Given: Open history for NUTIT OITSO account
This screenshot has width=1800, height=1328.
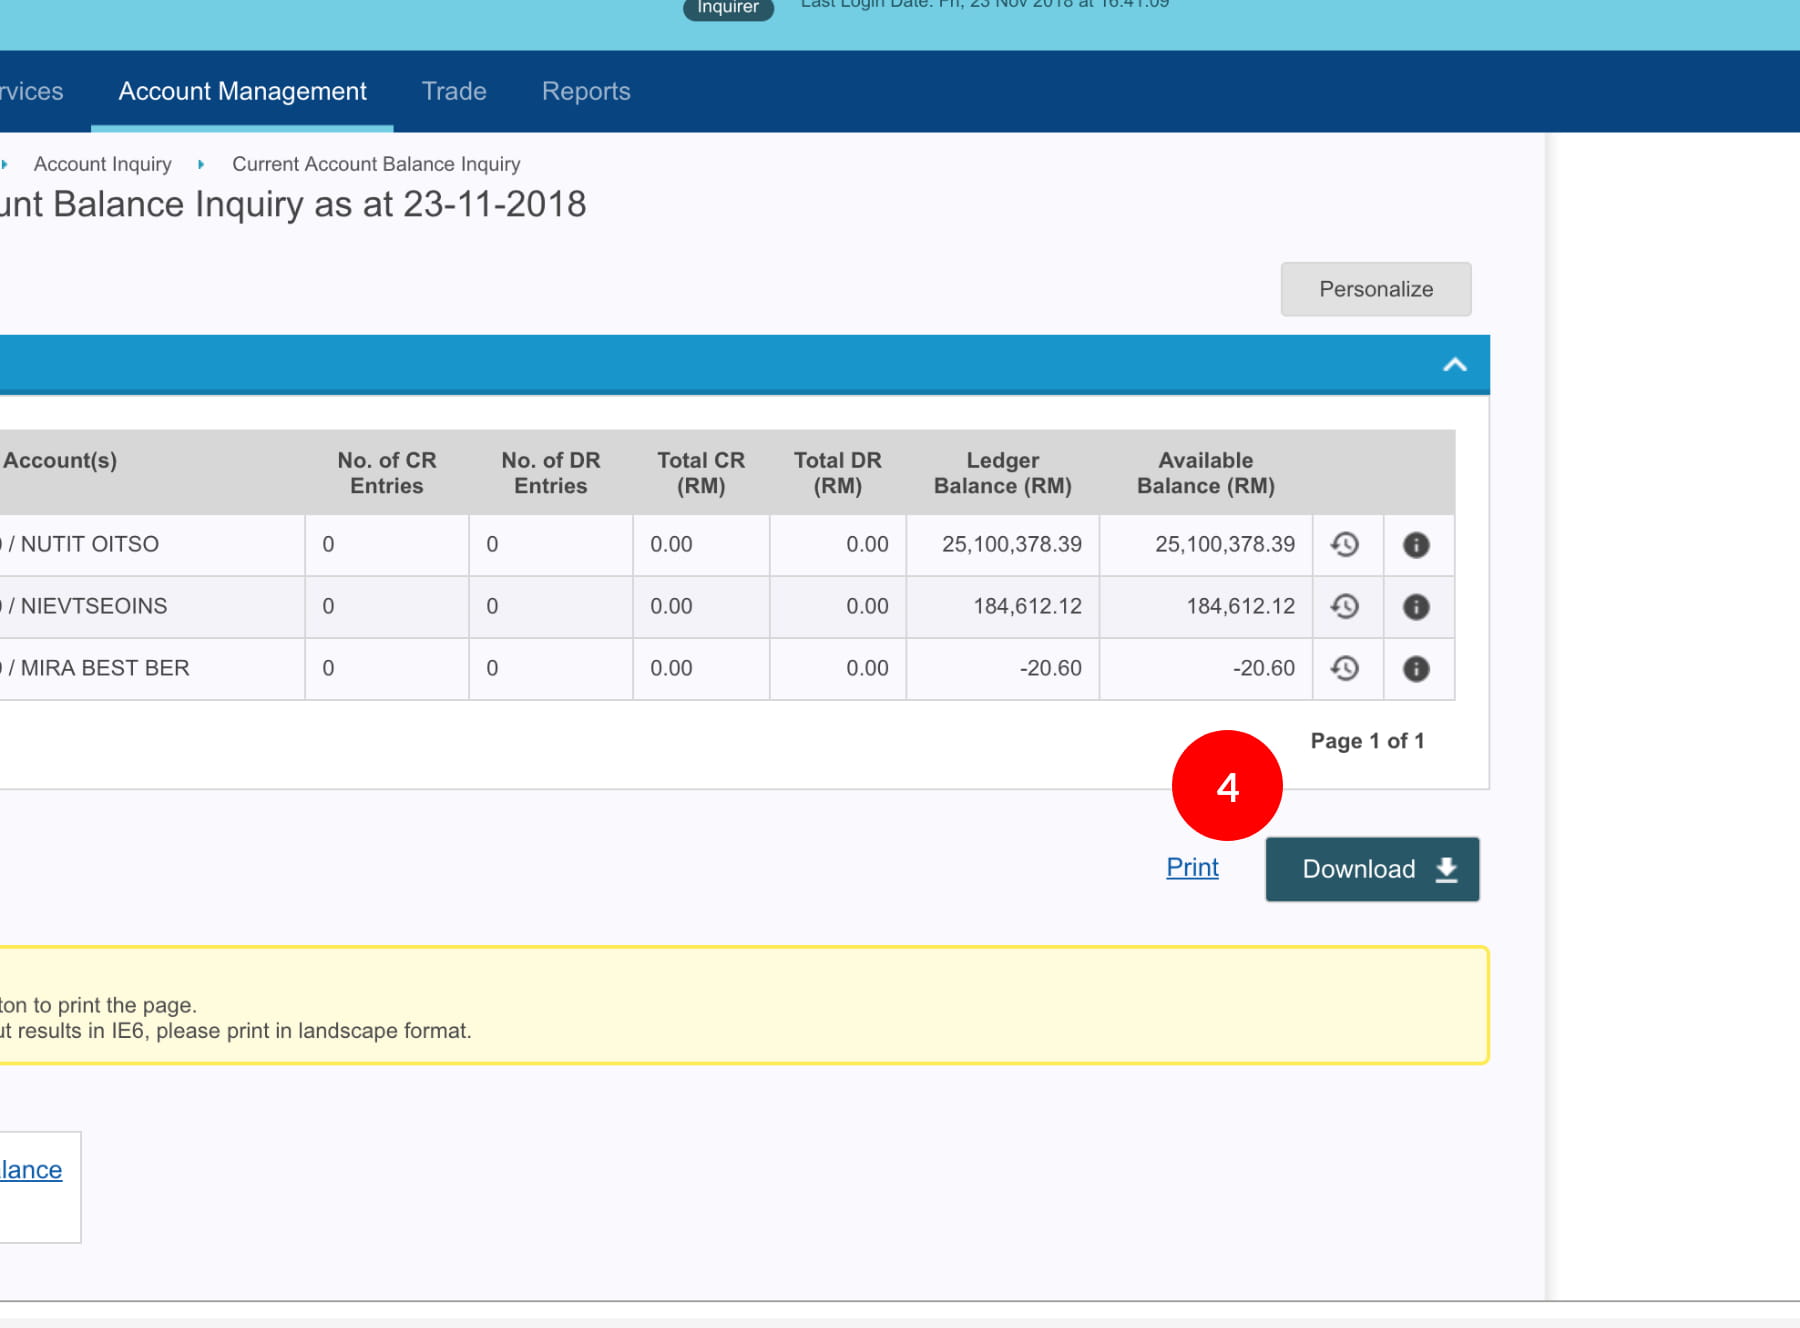Looking at the screenshot, I should pos(1345,545).
